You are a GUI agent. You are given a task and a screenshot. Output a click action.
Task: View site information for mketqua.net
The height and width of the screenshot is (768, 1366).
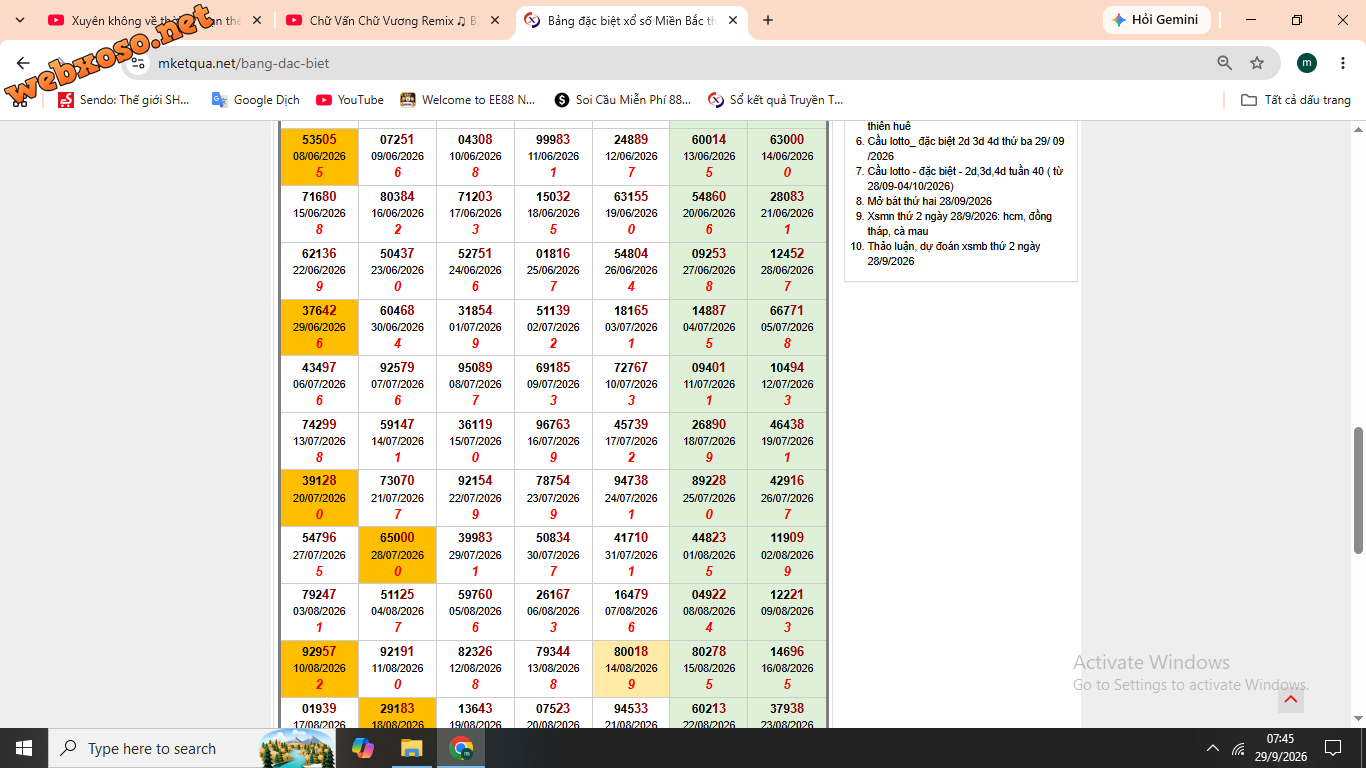139,63
